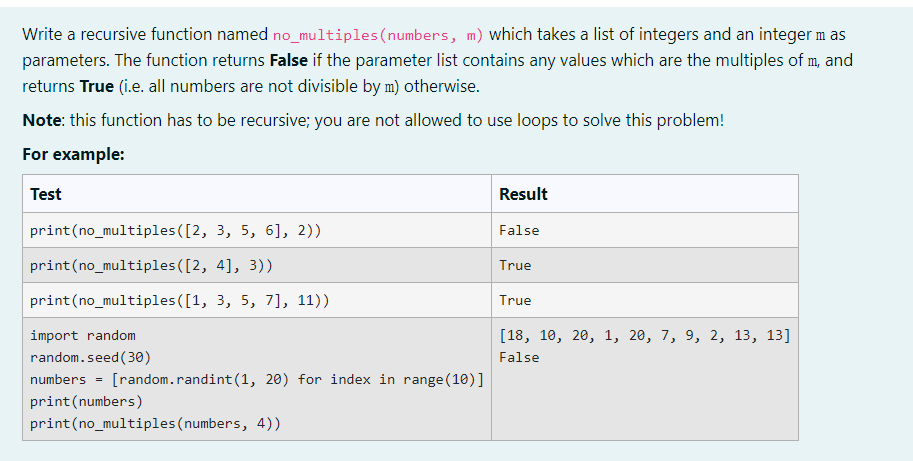Click the bold Note: label
The width and height of the screenshot is (913, 461).
44,120
